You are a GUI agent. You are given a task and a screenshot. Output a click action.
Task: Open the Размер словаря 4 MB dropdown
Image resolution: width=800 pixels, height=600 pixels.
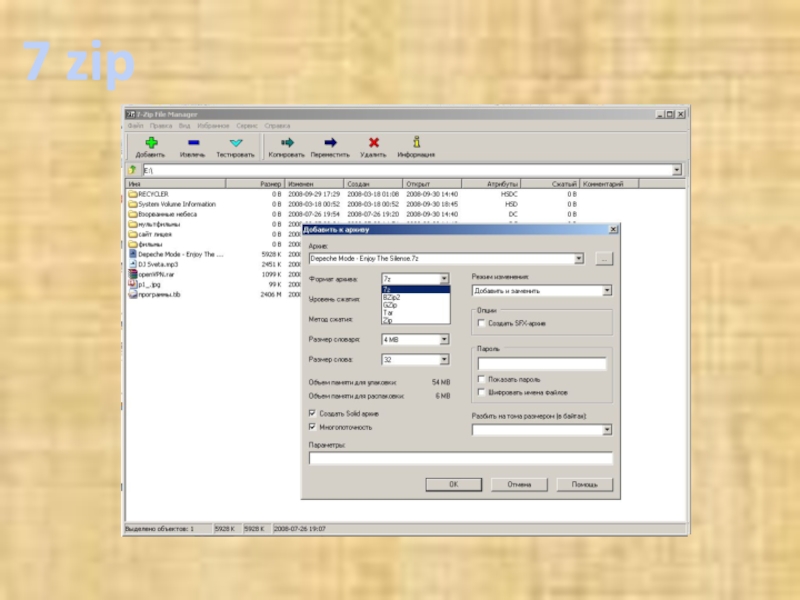[444, 339]
